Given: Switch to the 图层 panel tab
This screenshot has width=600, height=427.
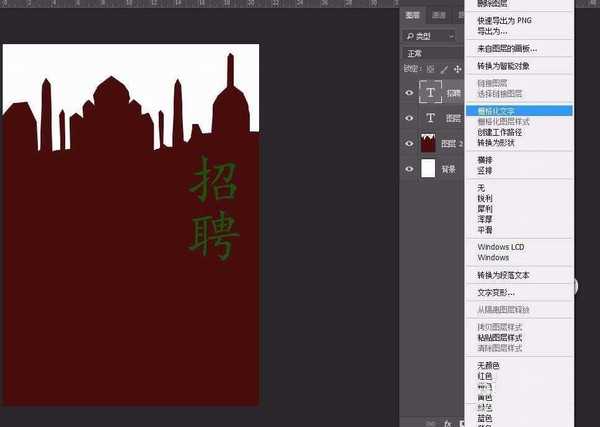Looking at the screenshot, I should coord(413,16).
